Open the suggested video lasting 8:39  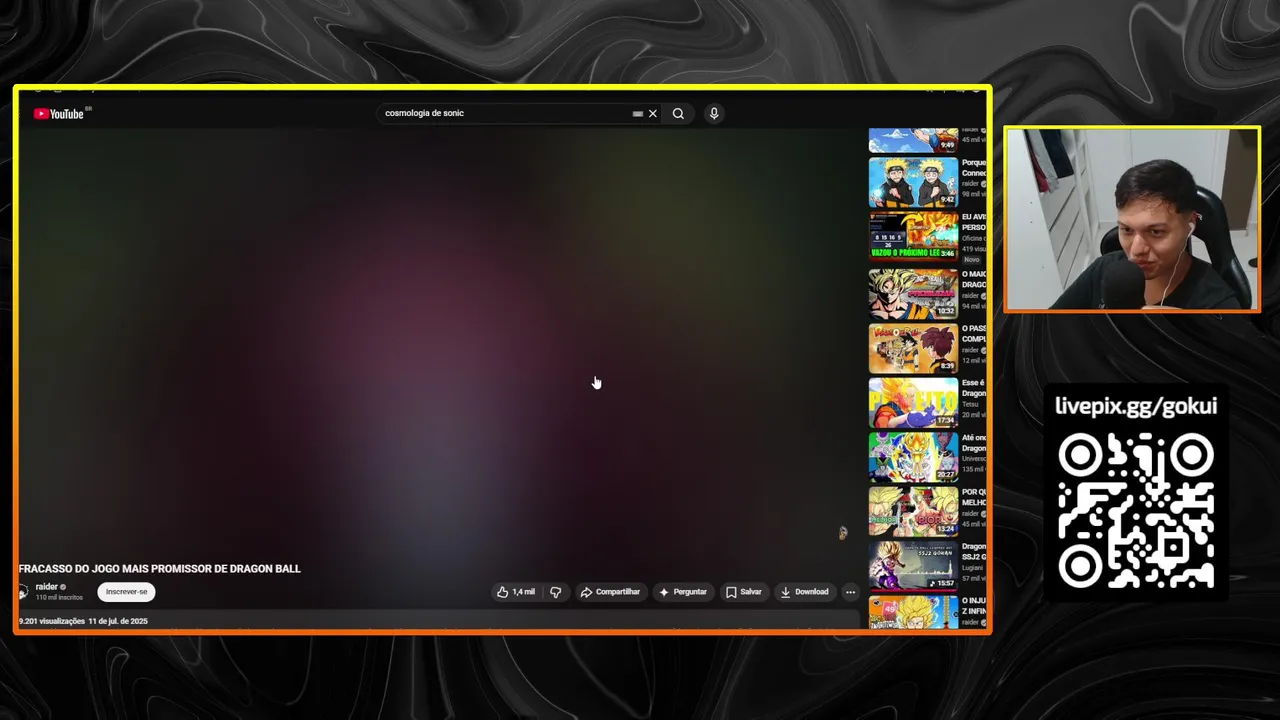pos(913,348)
